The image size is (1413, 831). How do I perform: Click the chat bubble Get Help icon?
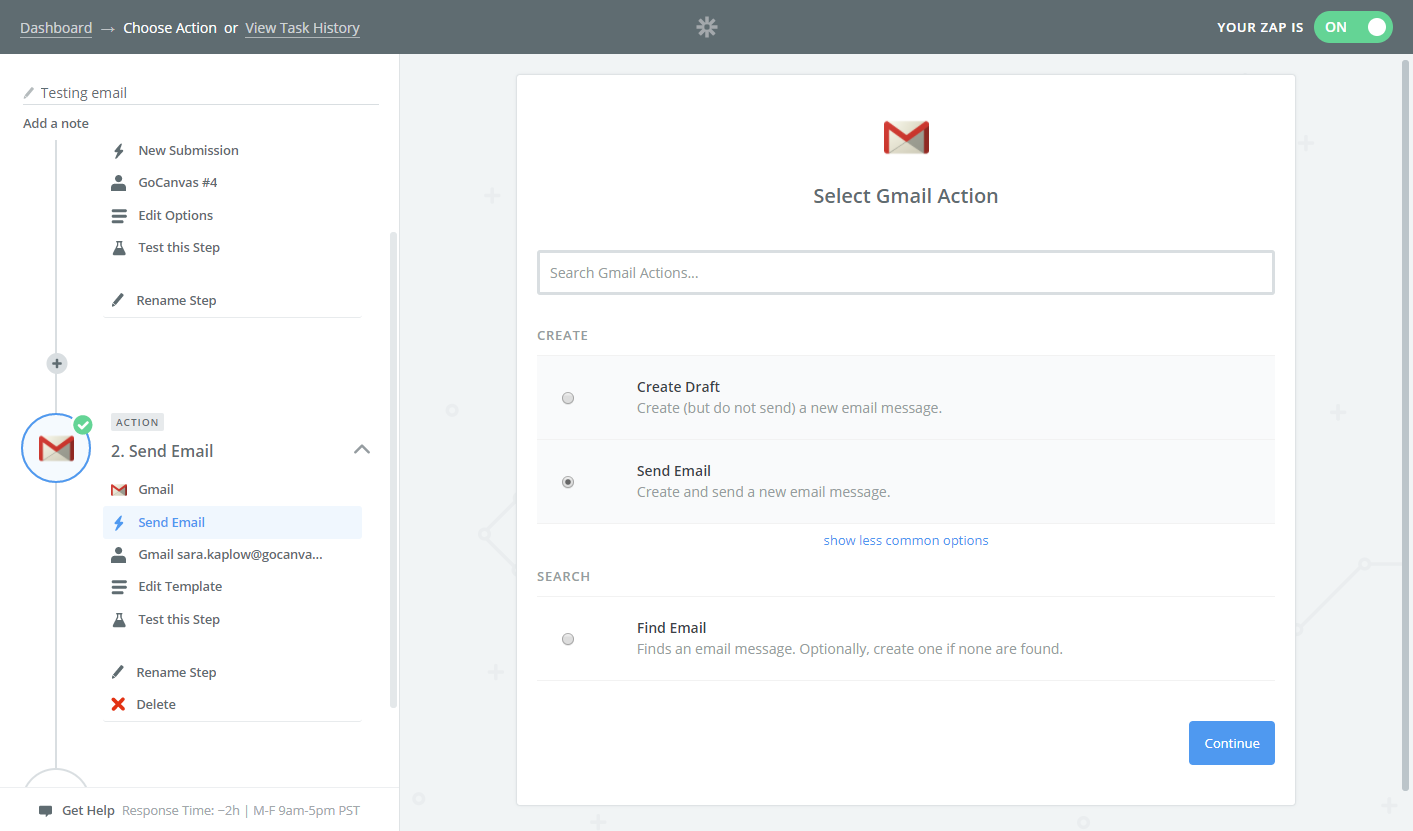(x=45, y=810)
